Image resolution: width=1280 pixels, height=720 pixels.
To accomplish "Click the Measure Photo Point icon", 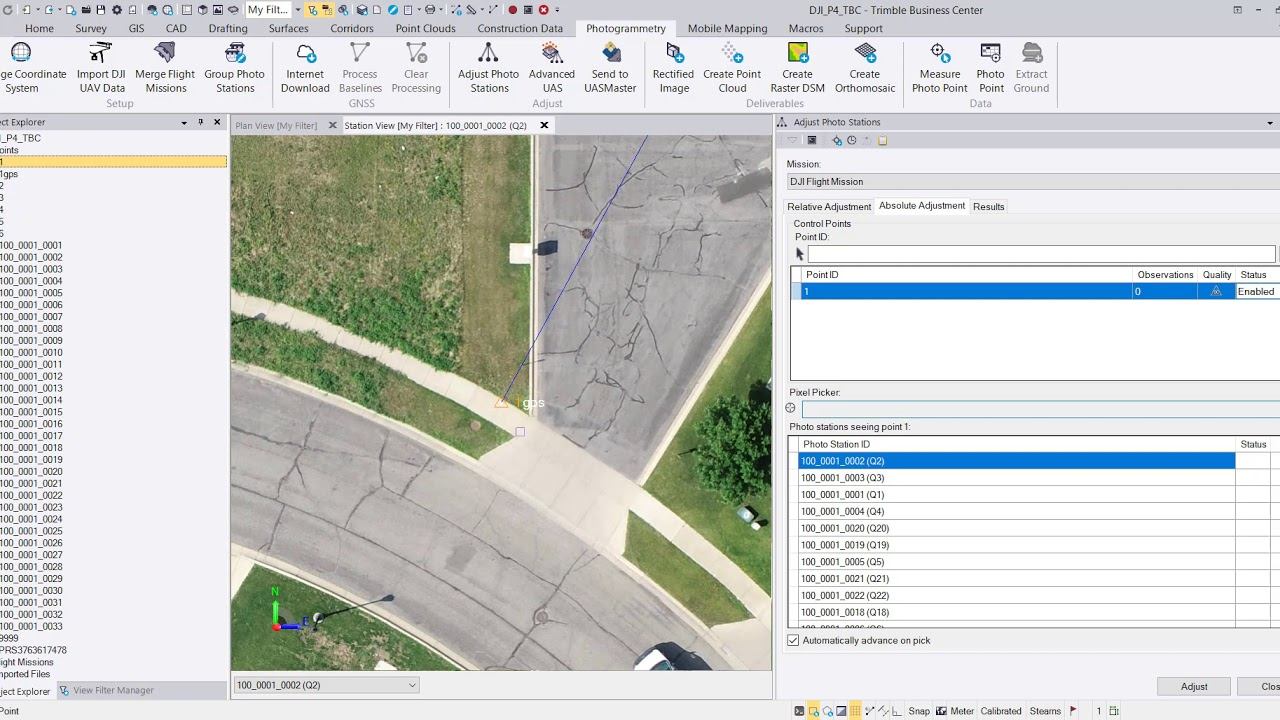I will click(939, 67).
